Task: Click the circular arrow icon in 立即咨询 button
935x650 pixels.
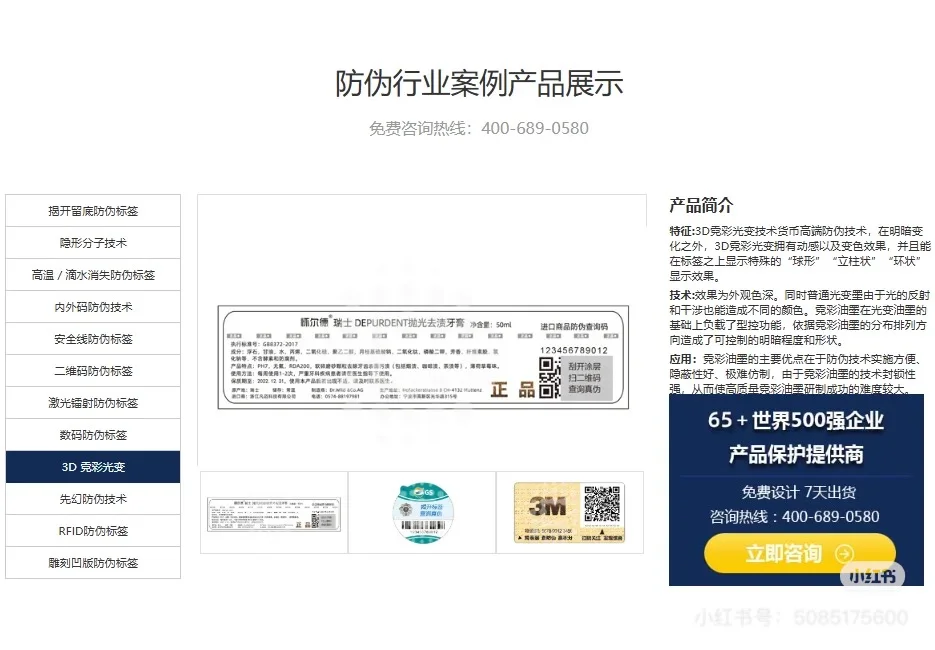Action: tap(844, 554)
